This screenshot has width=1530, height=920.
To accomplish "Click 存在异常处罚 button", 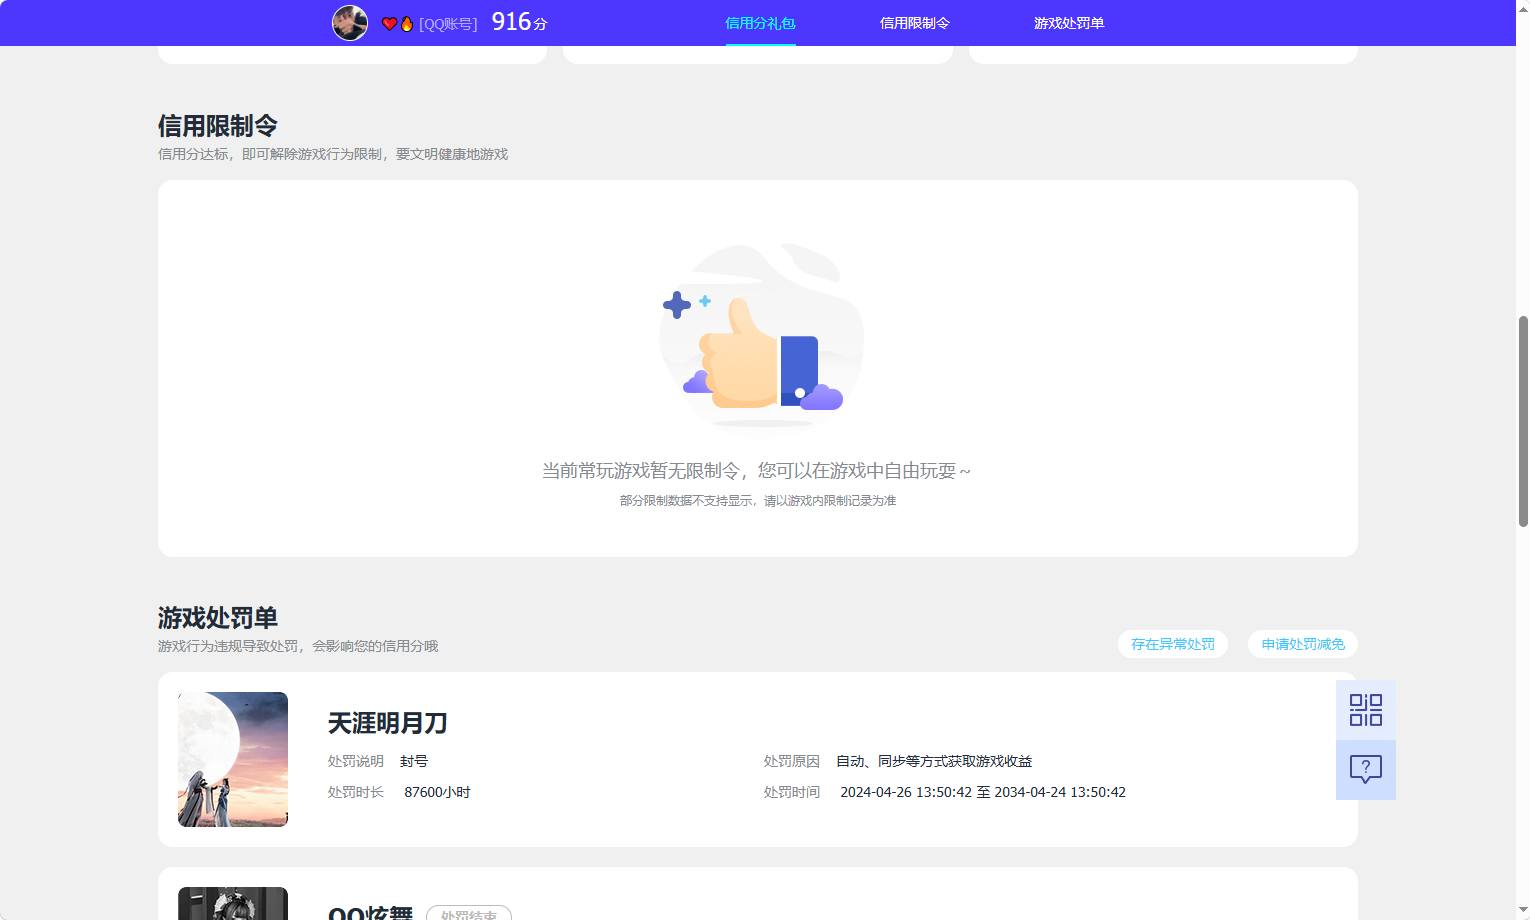I will pos(1173,644).
